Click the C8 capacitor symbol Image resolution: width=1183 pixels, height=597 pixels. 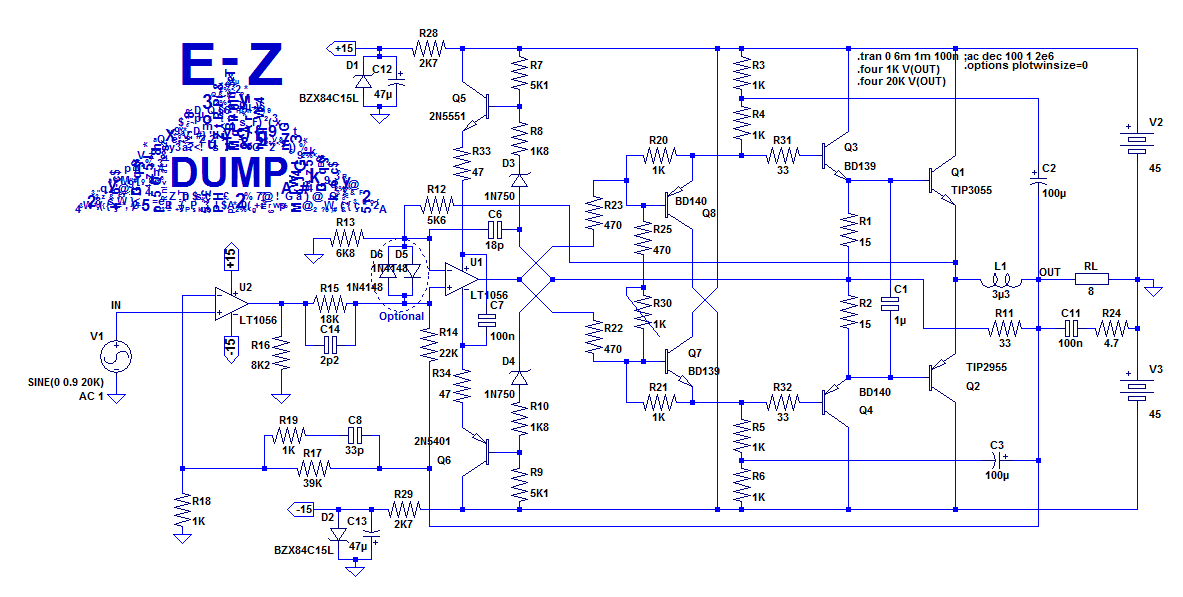(355, 435)
